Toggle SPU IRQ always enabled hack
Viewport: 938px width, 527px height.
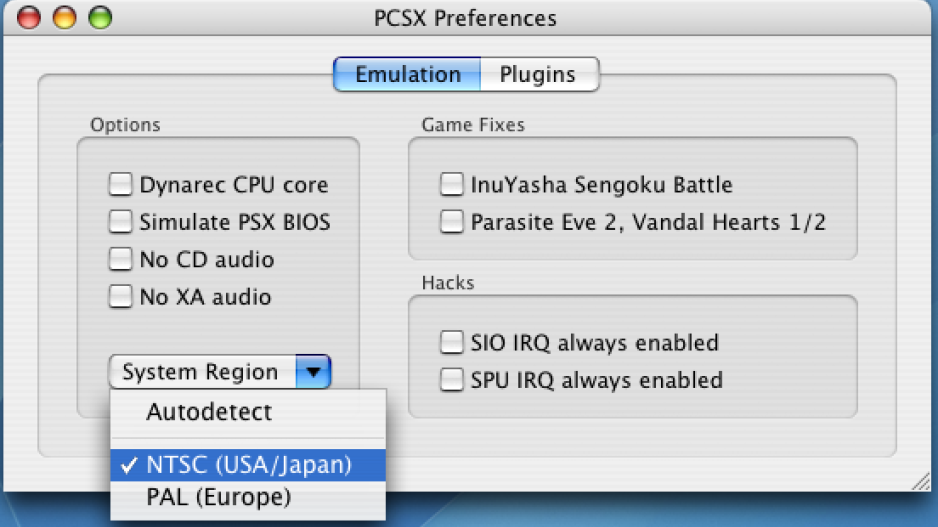[452, 379]
